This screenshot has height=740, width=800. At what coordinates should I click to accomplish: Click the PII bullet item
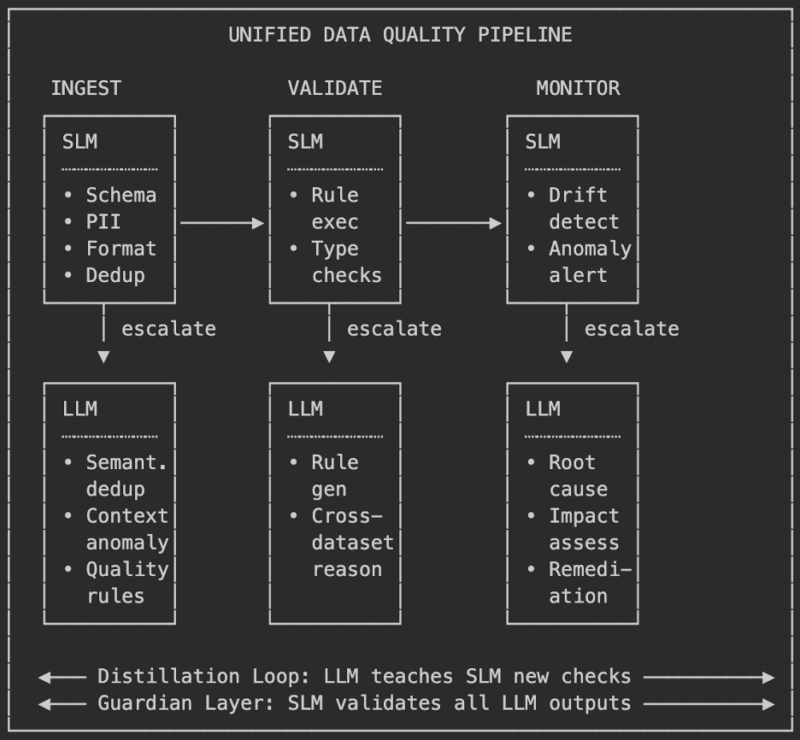[103, 222]
